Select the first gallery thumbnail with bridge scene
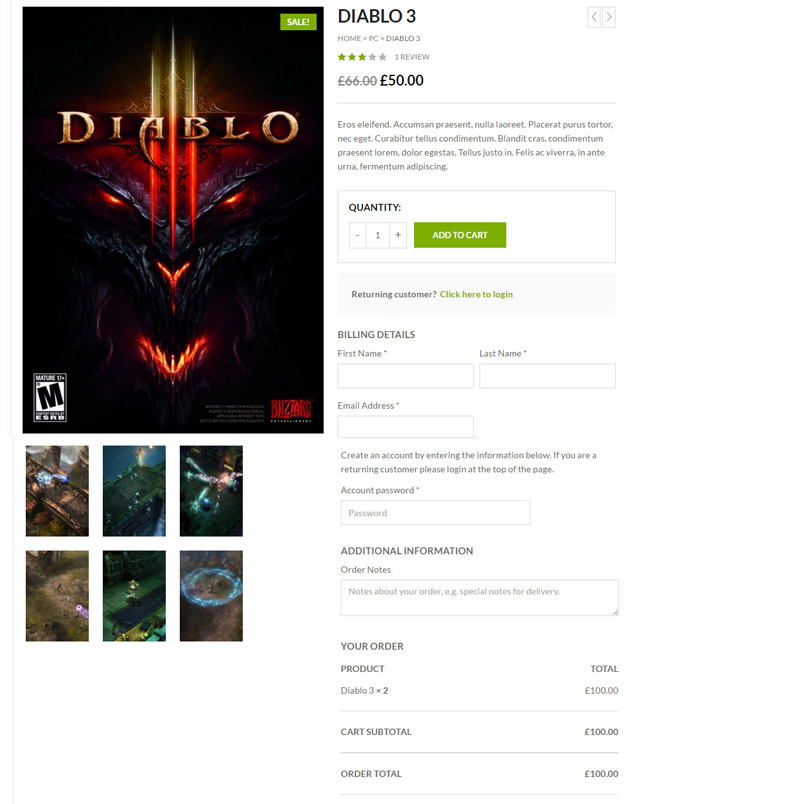Screen dimensions: 800x804 tap(57, 491)
